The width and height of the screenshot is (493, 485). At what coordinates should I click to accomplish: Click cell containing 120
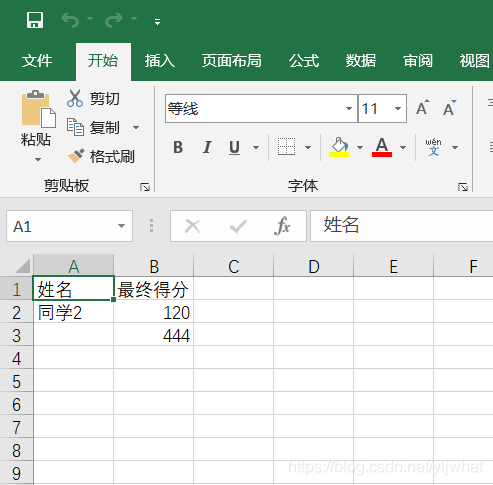pyautogui.click(x=154, y=312)
